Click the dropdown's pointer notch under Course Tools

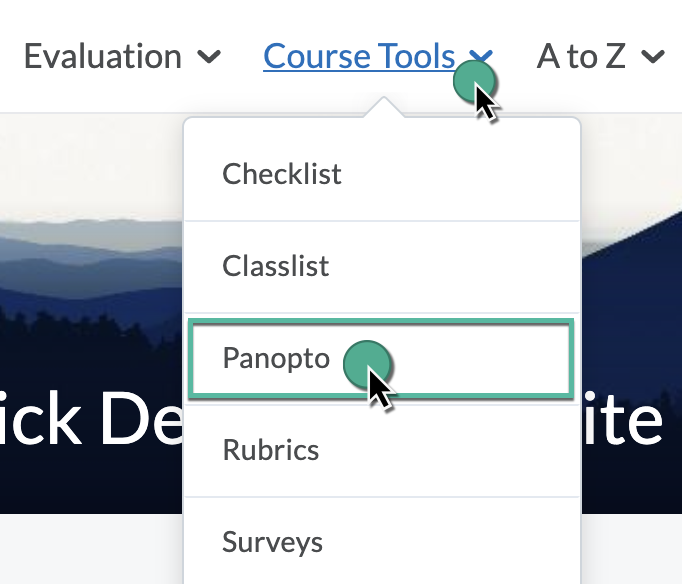(x=381, y=108)
